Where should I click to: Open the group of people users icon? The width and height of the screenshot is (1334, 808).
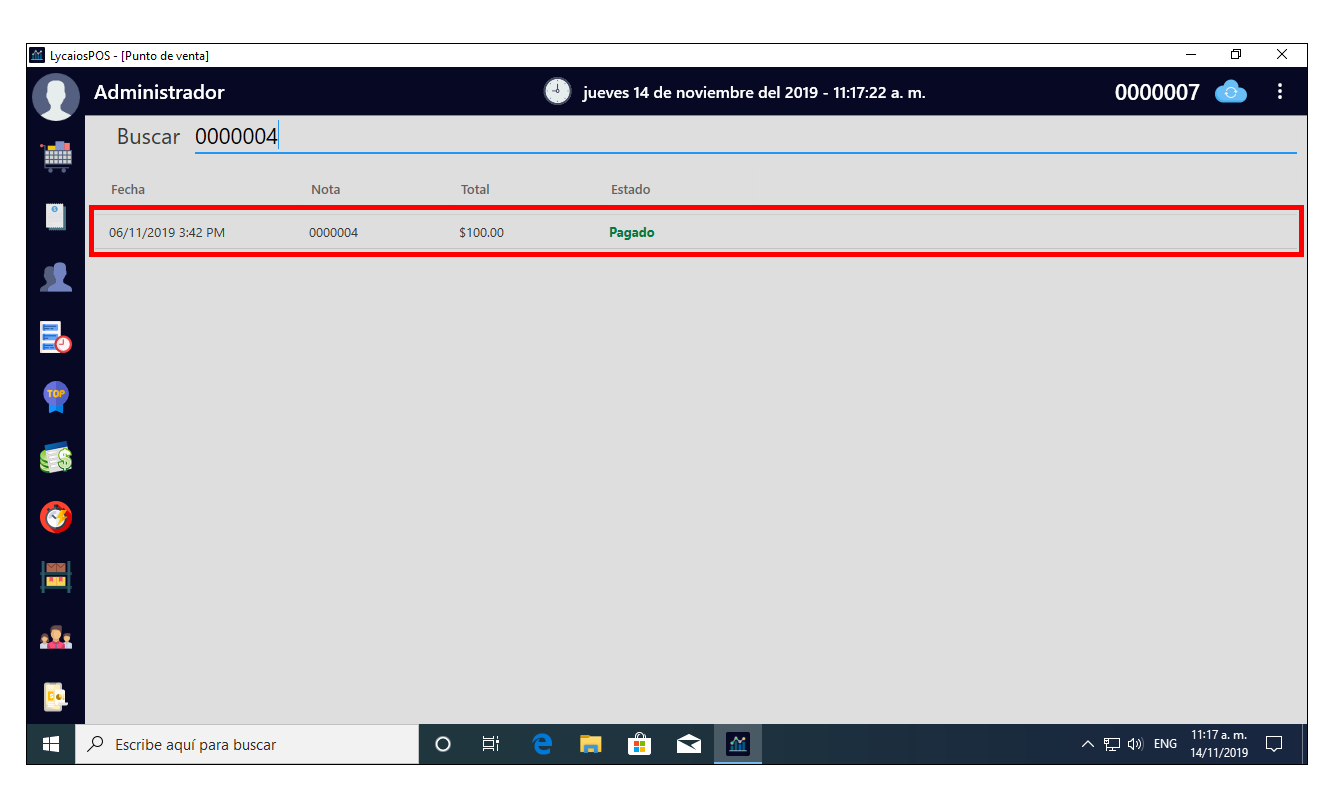56,637
